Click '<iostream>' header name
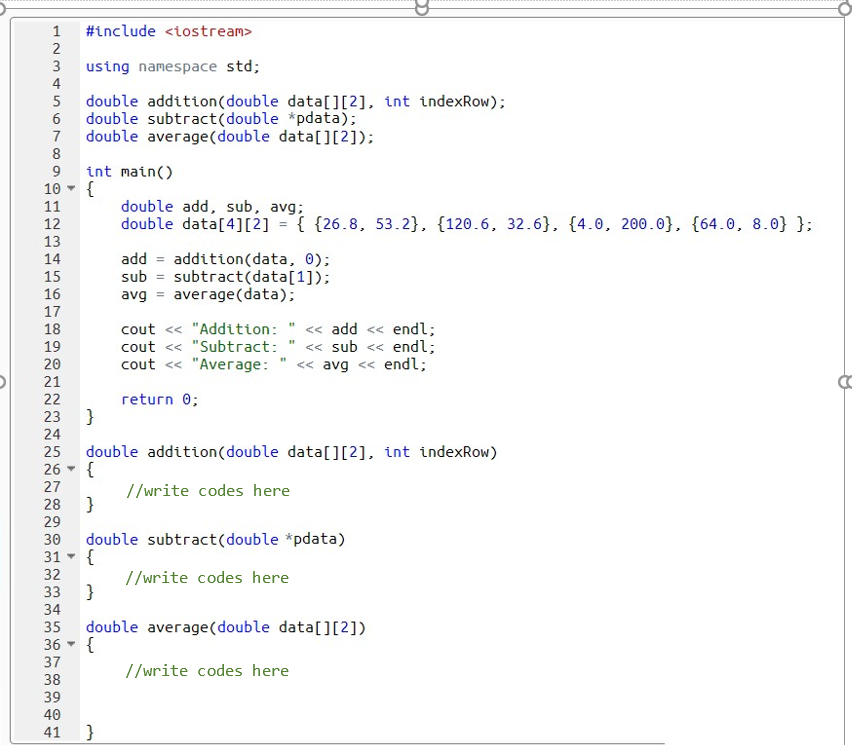This screenshot has width=852, height=745. 208,32
